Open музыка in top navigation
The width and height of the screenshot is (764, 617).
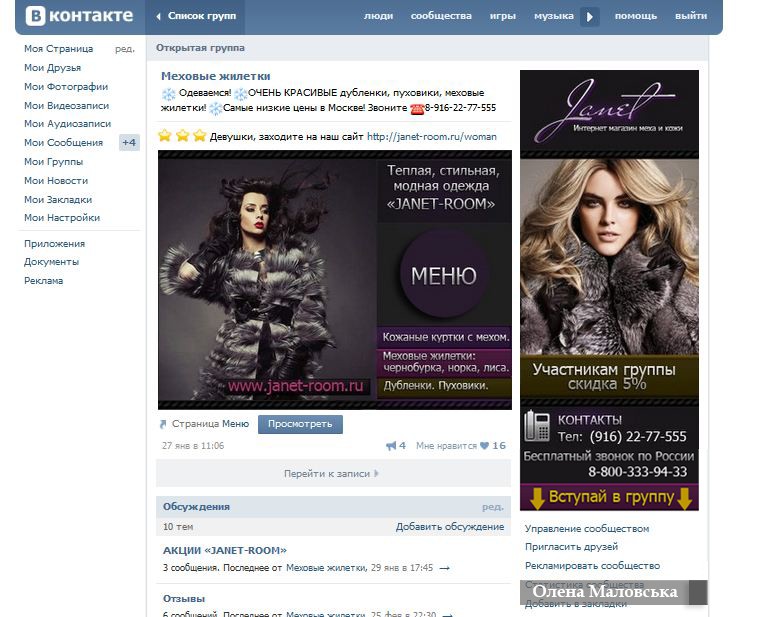[554, 16]
